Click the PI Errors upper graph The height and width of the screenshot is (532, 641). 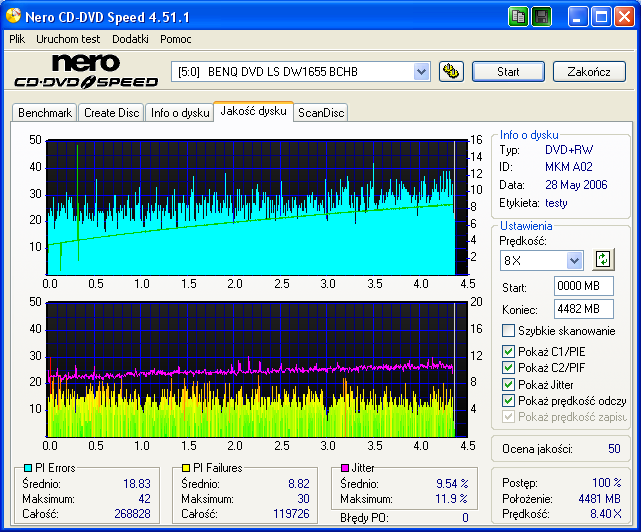coord(257,208)
